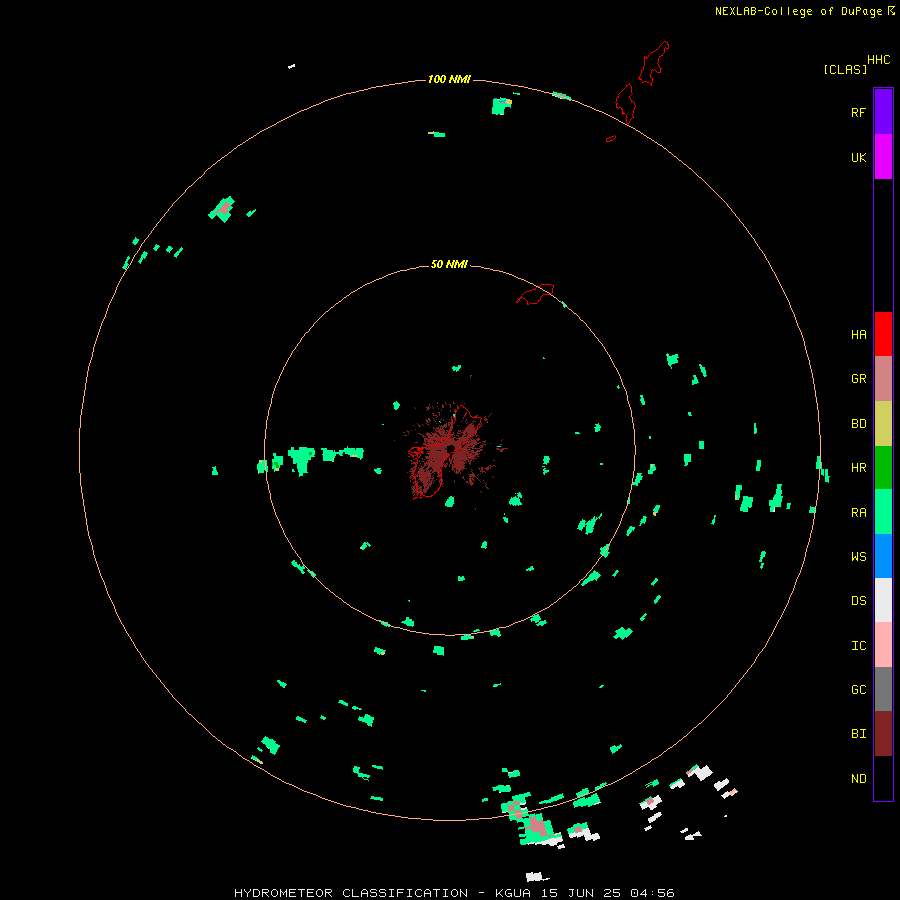The height and width of the screenshot is (900, 900).
Task: Select the BD yellow legend block
Action: [883, 424]
